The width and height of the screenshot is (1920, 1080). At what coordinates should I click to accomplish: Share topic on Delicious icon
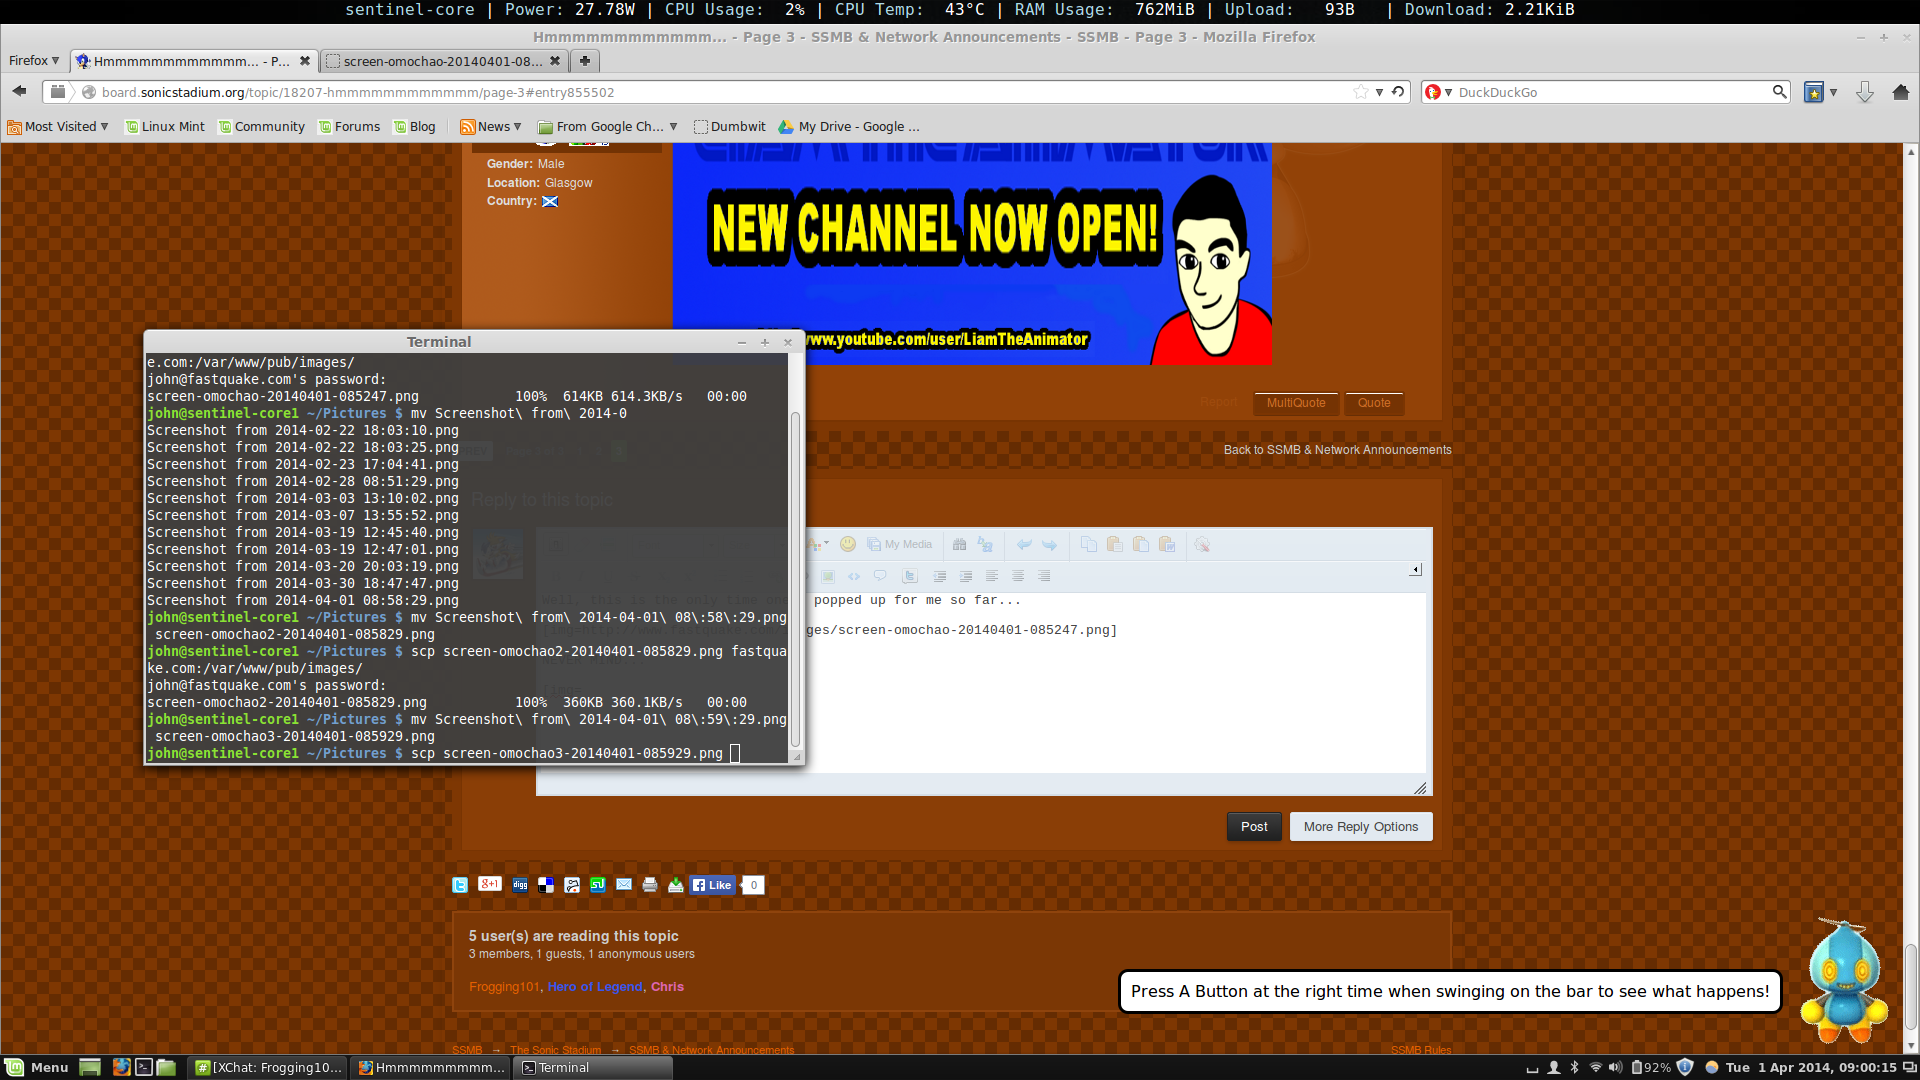point(546,885)
